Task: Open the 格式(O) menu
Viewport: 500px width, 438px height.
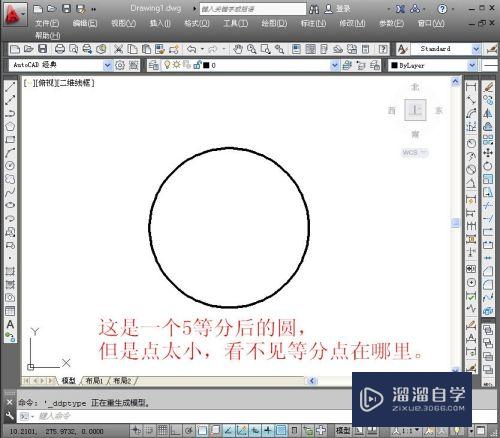Action: point(197,23)
